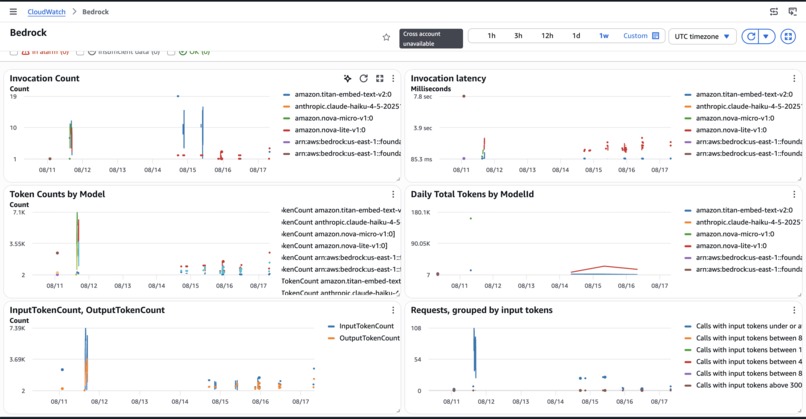Screen dimensions: 806x419
Task: Select the 1d time range
Action: (x=576, y=35)
